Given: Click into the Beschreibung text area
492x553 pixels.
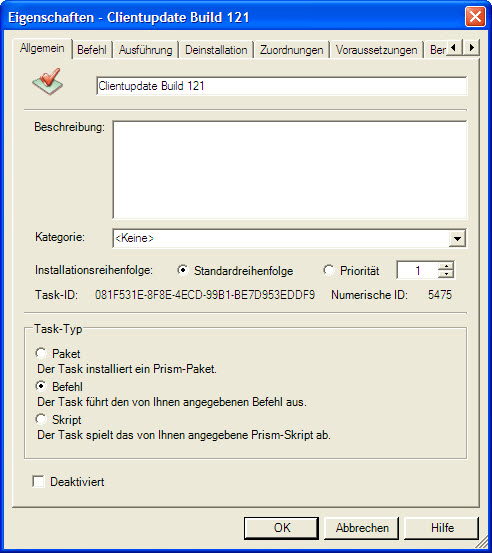Looking at the screenshot, I should [290, 170].
